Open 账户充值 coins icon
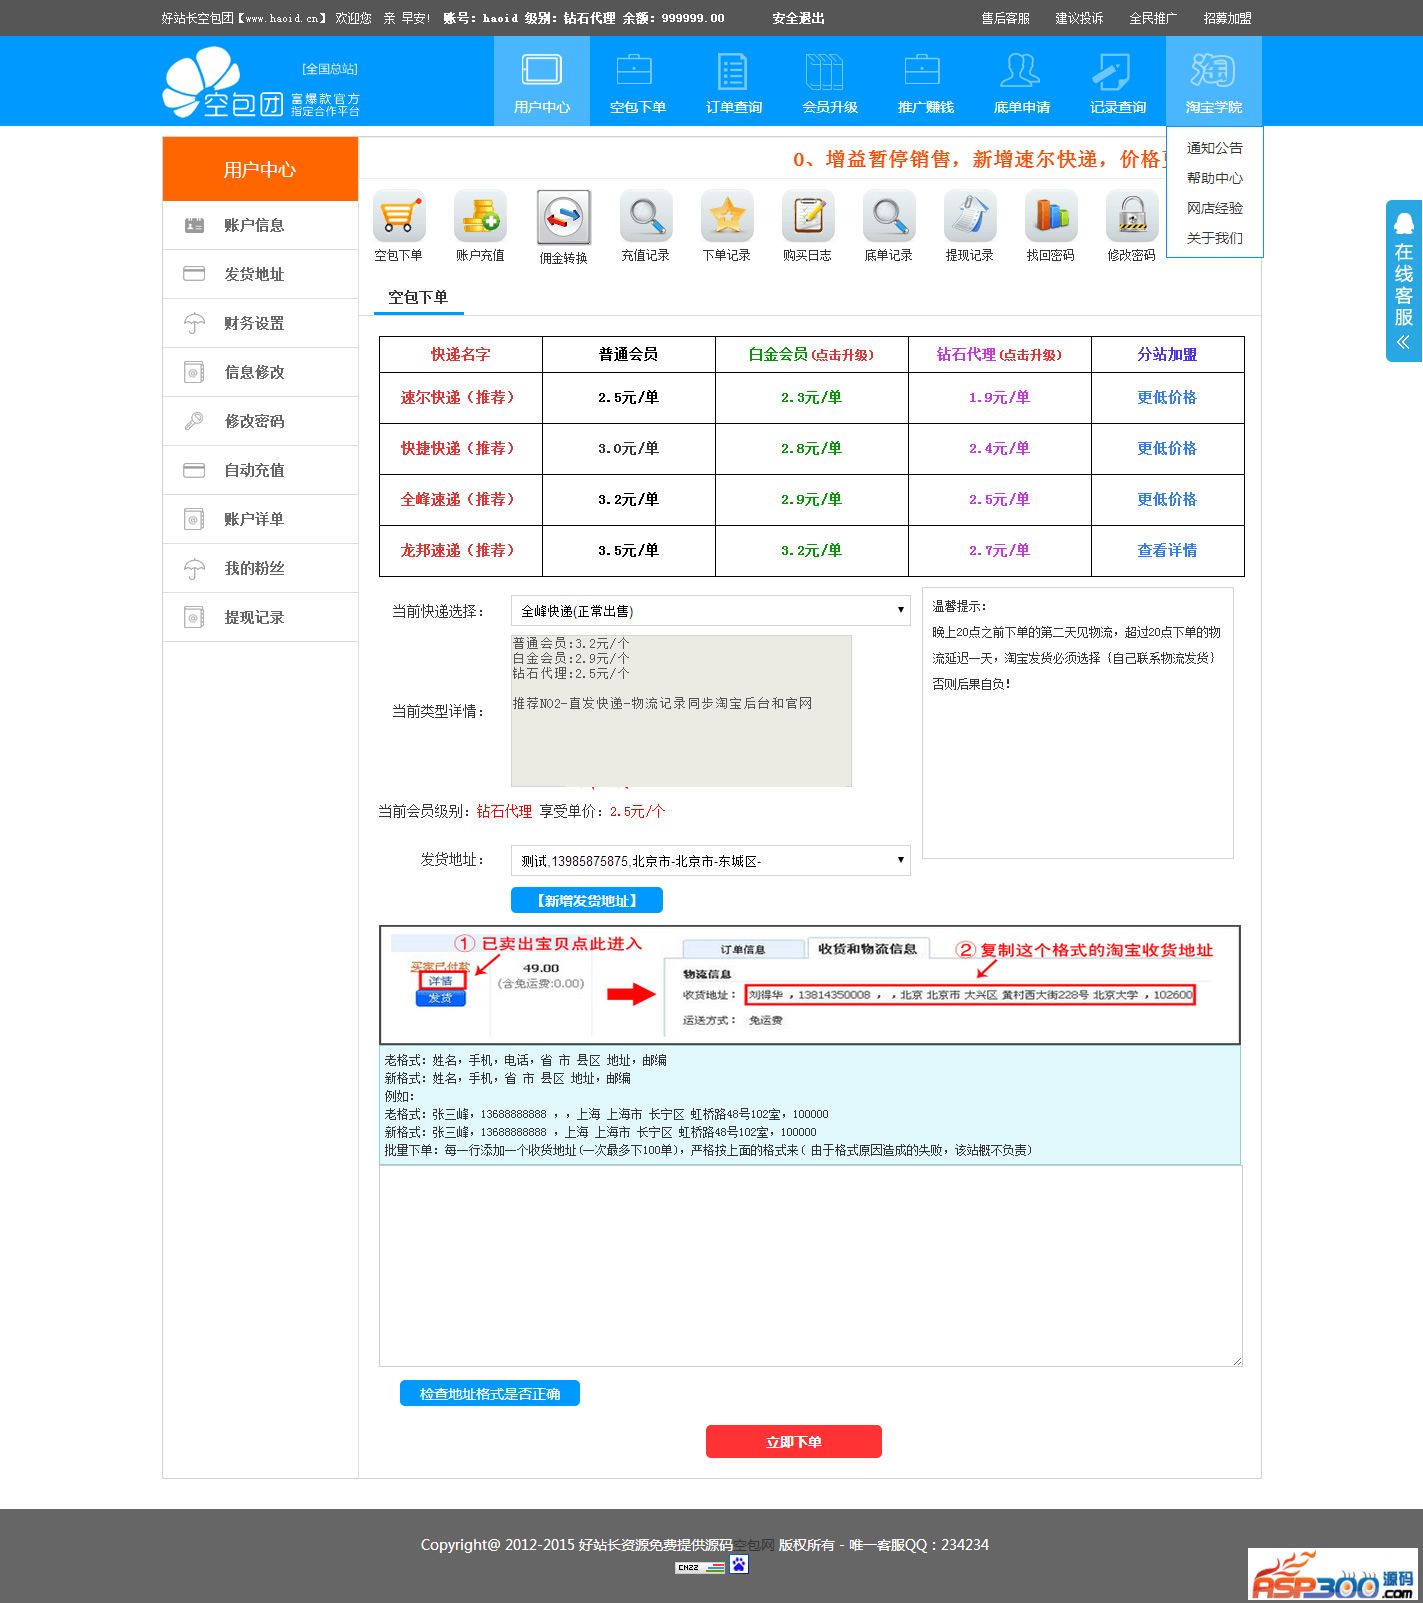The width and height of the screenshot is (1423, 1603). click(x=480, y=216)
